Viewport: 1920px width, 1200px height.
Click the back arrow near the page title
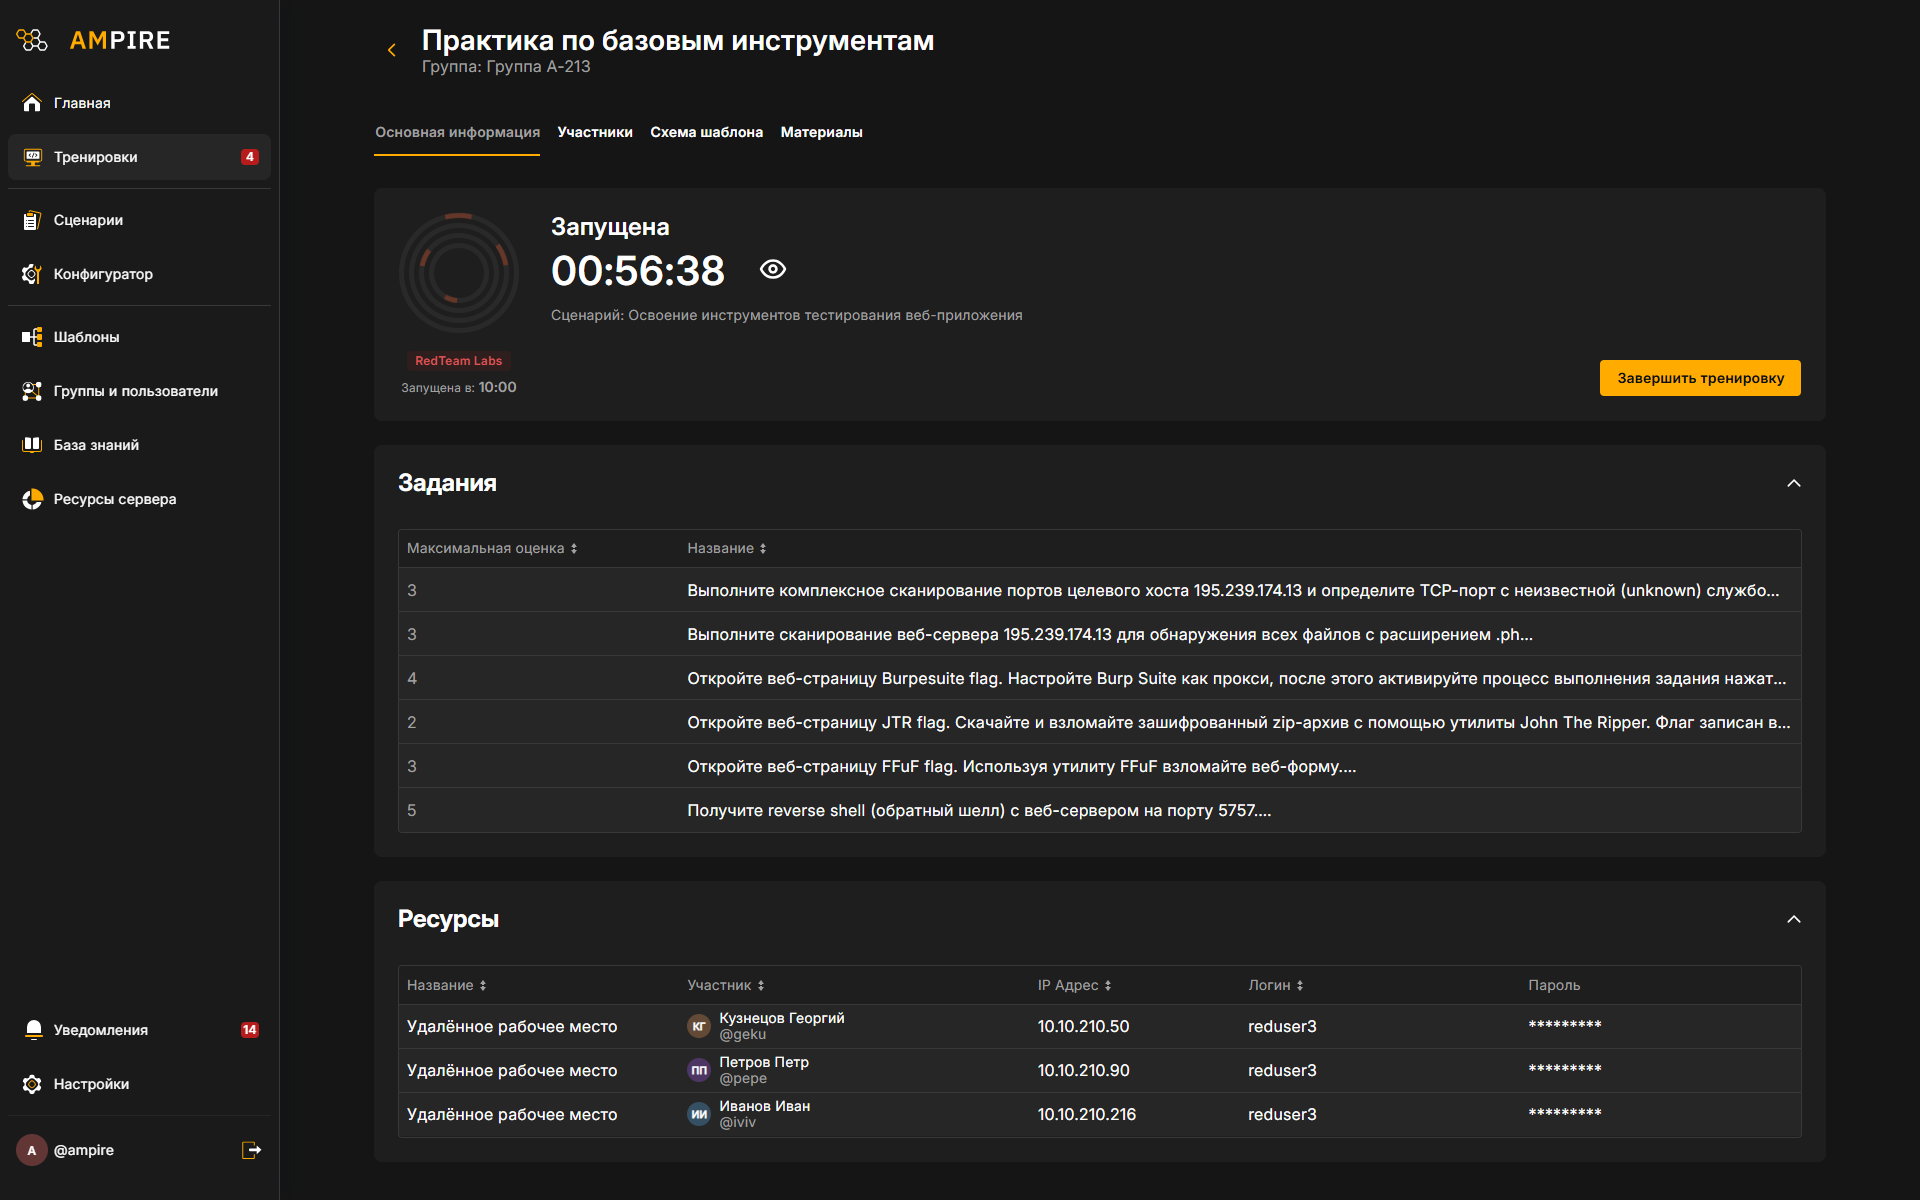391,49
